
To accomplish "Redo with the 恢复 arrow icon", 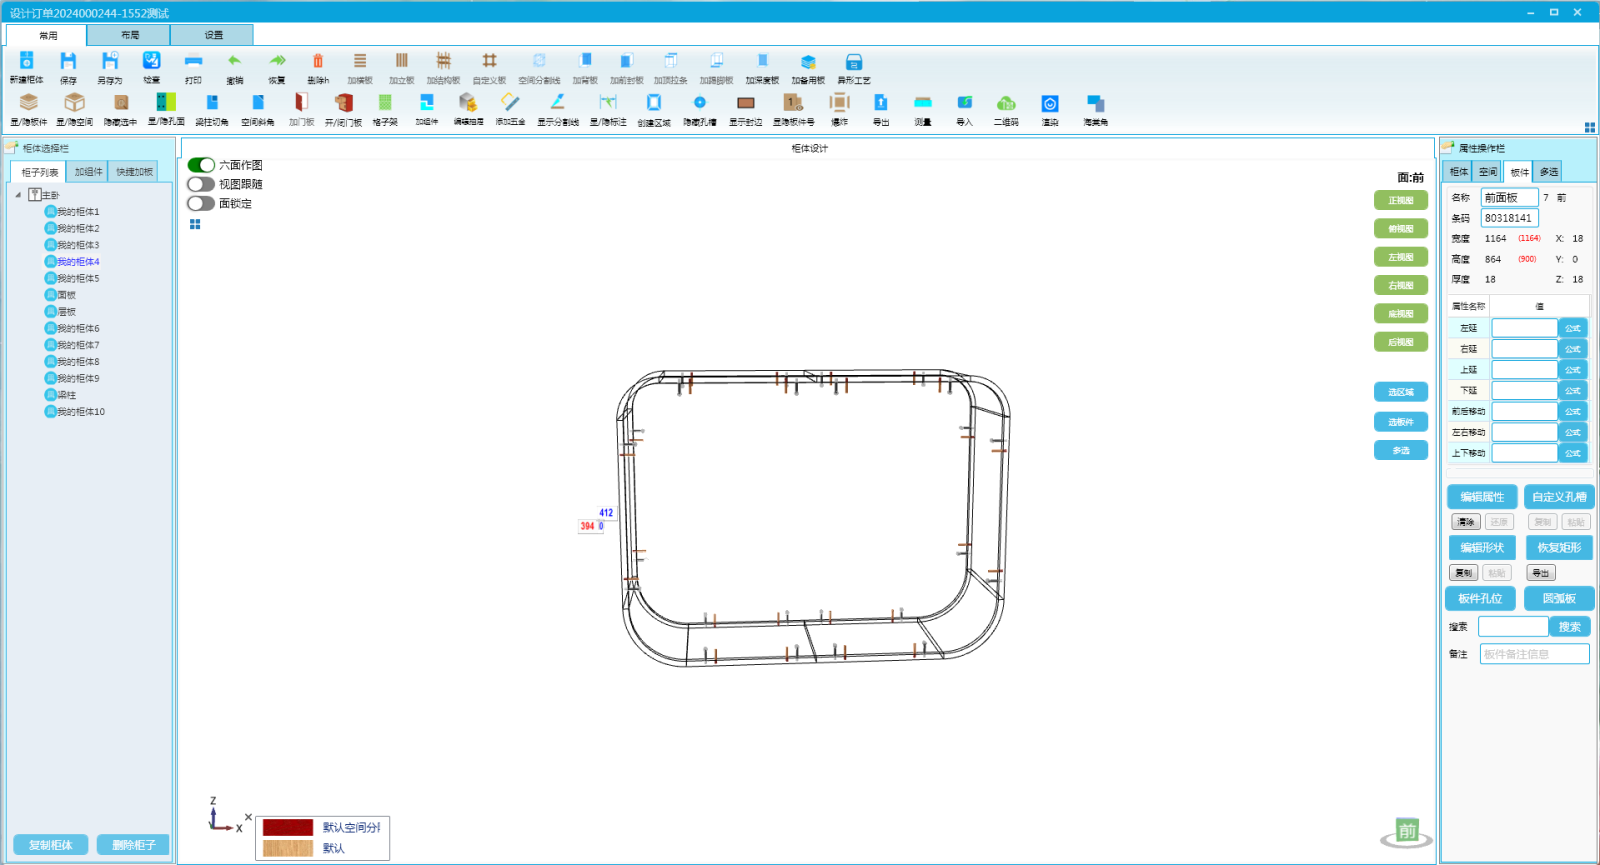I will pyautogui.click(x=277, y=61).
